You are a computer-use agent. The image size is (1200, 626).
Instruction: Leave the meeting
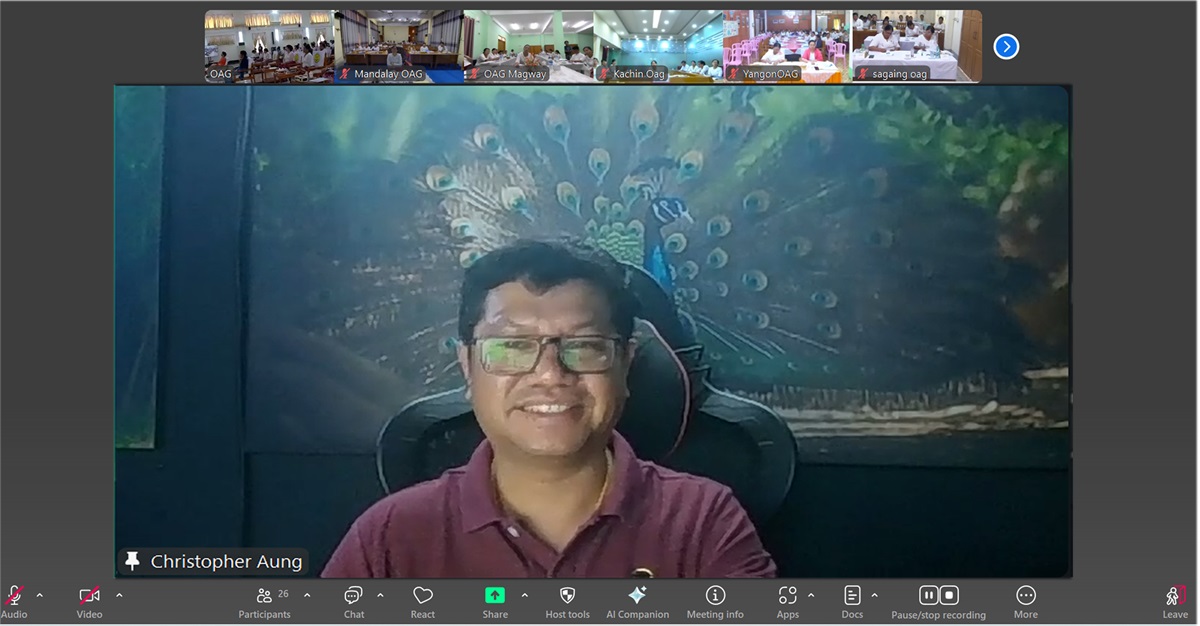1175,598
